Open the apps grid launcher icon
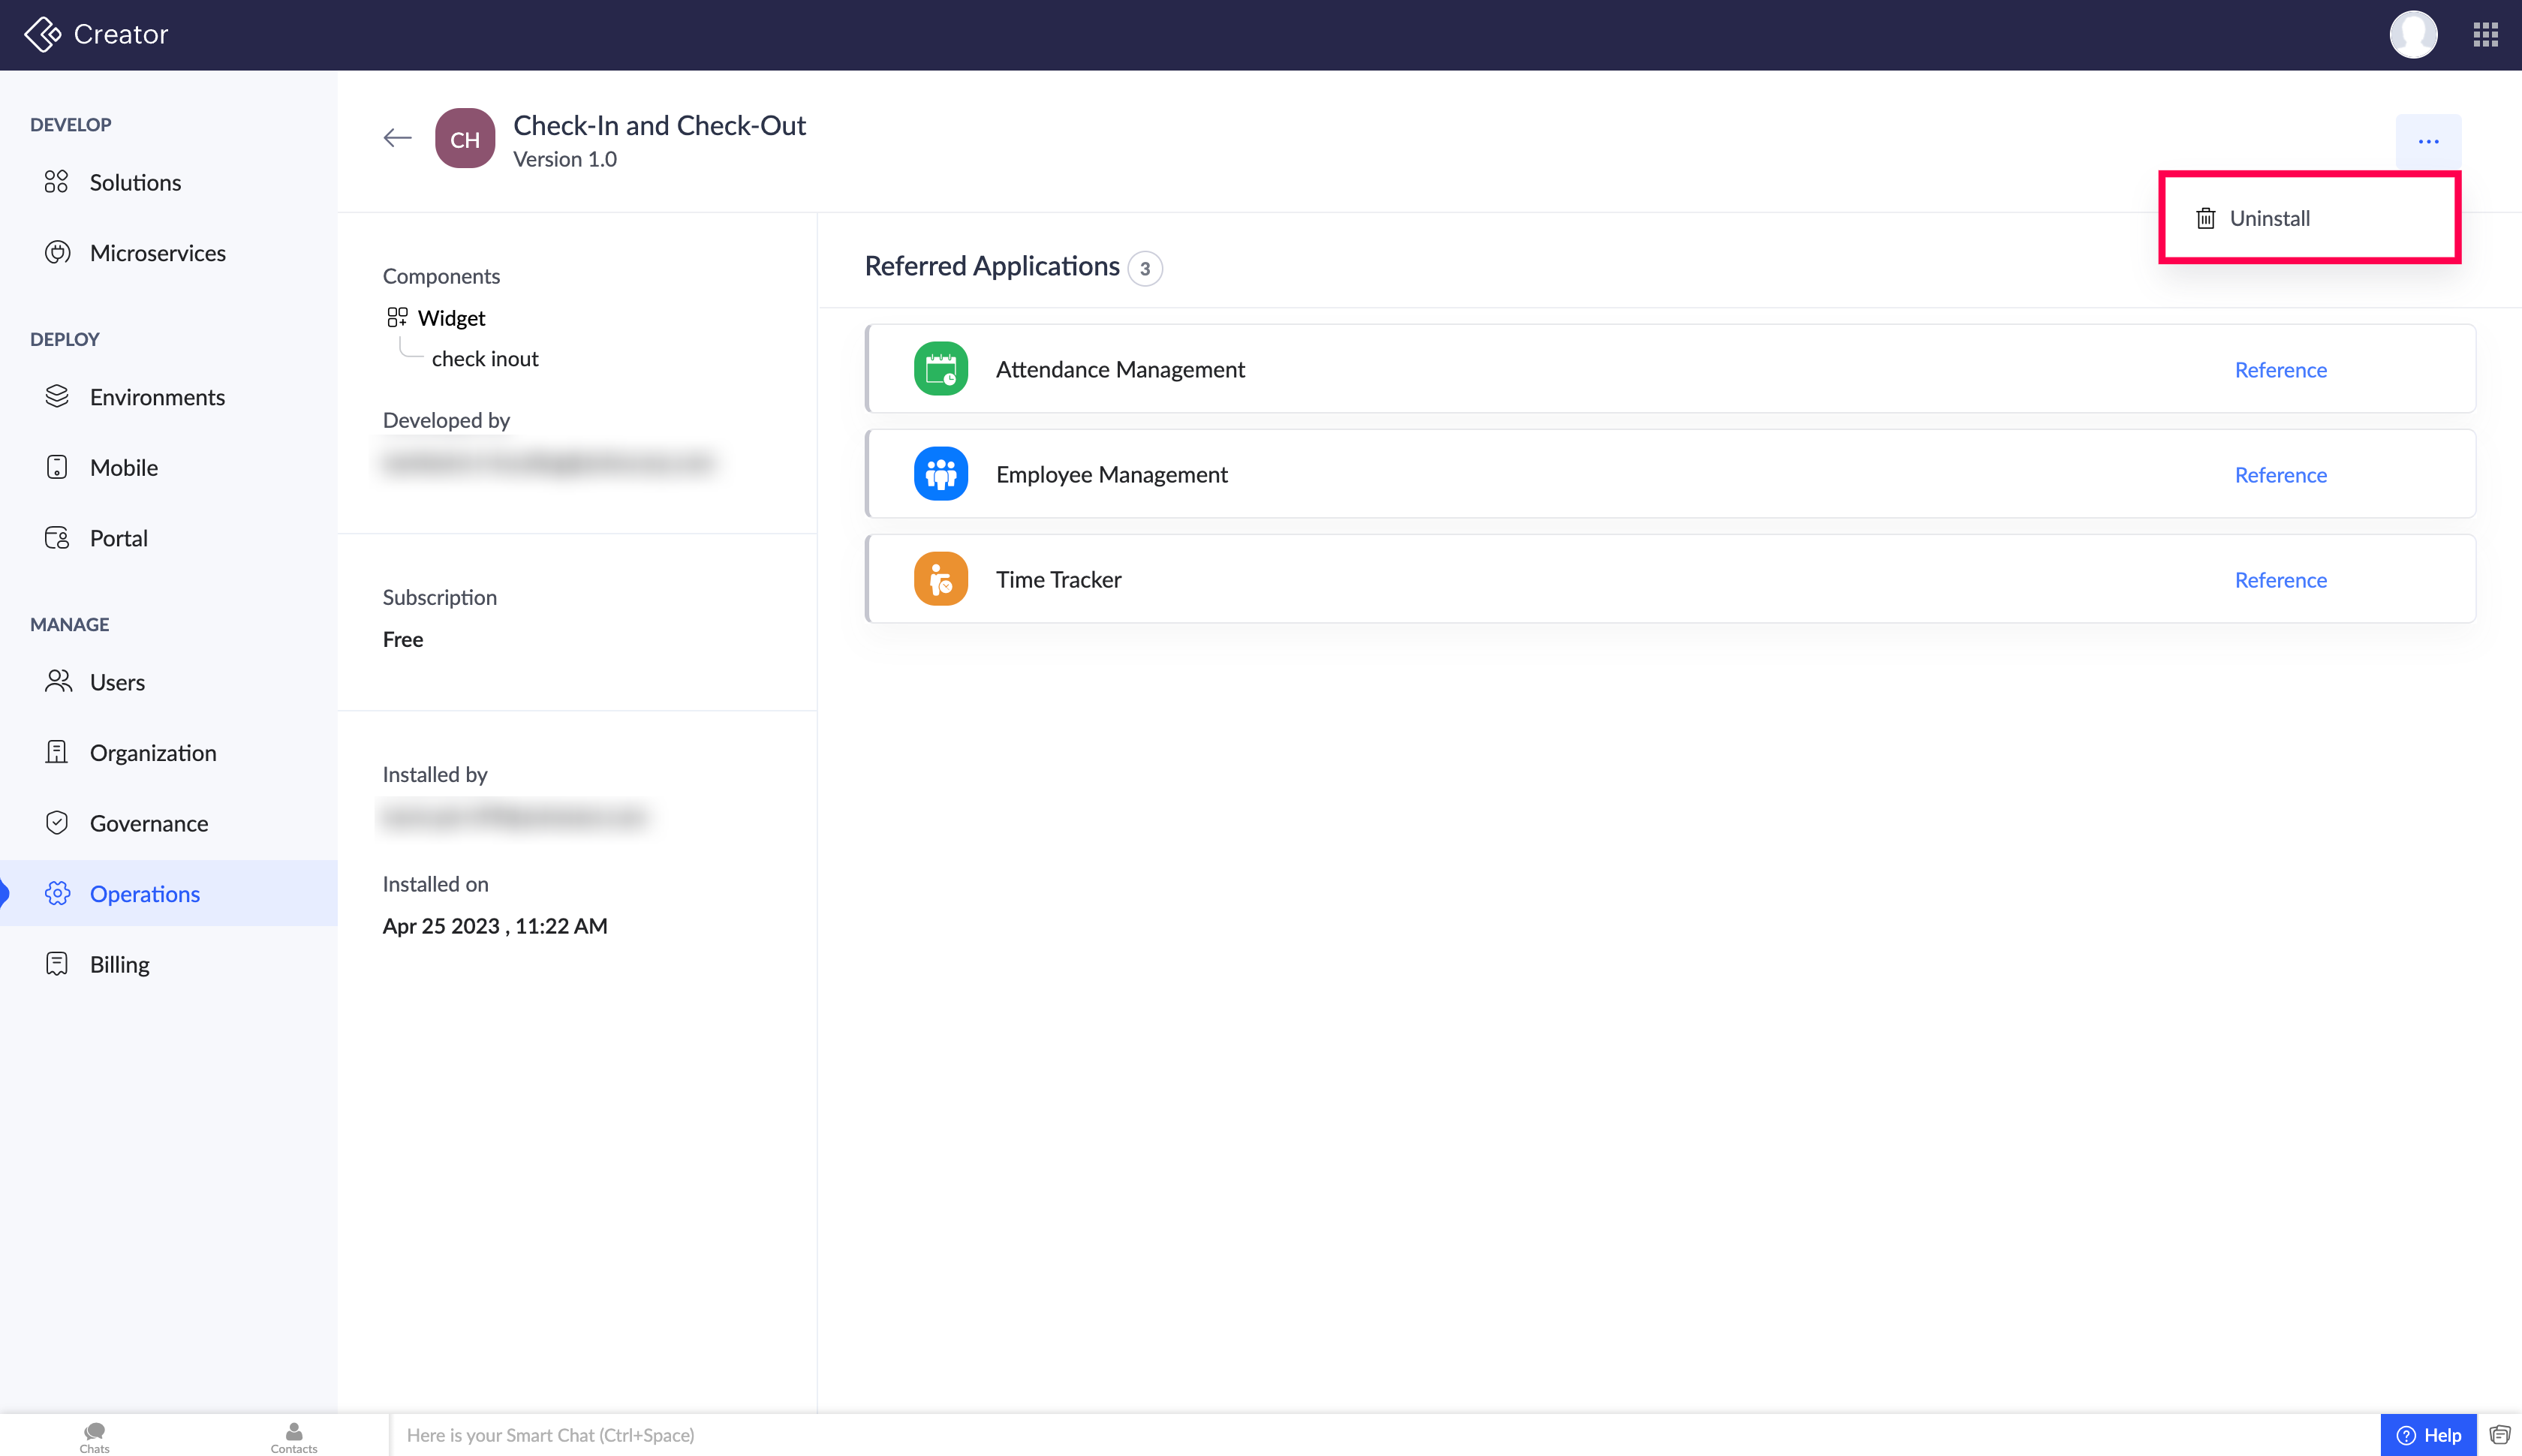 pyautogui.click(x=2485, y=35)
